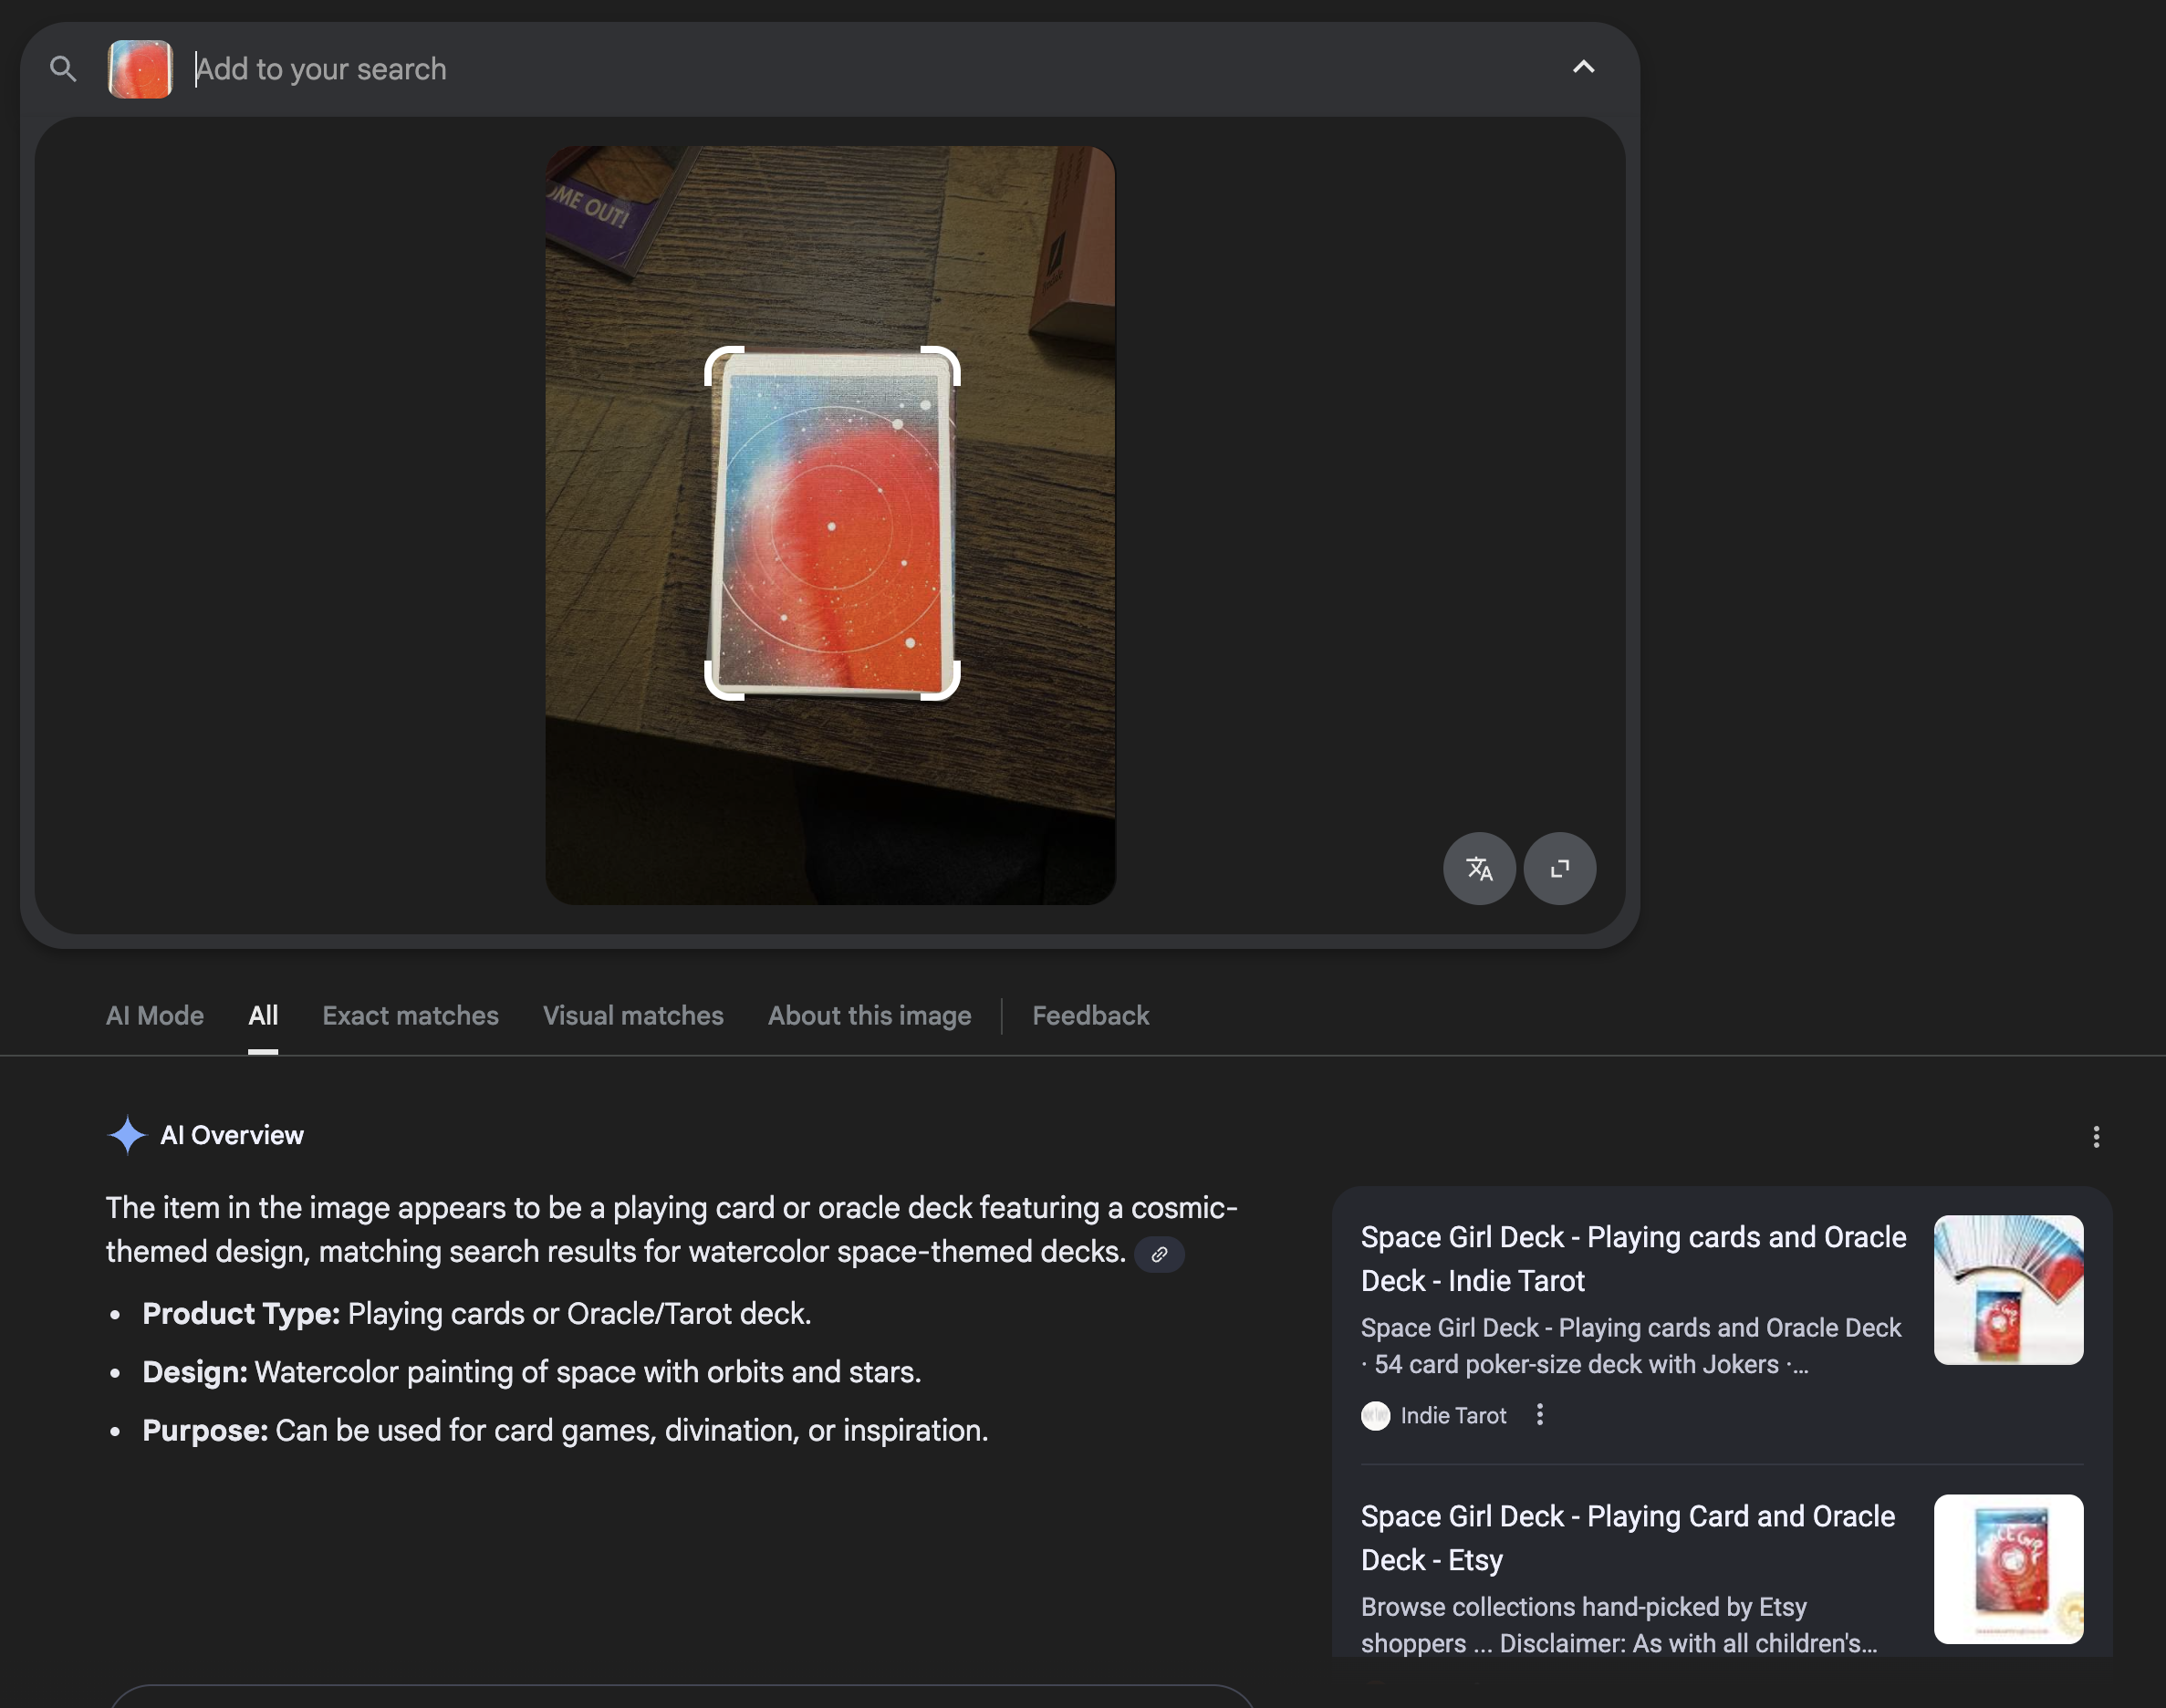The width and height of the screenshot is (2166, 1708).
Task: Open Indie Tarot result options menu
Action: coord(1540,1415)
